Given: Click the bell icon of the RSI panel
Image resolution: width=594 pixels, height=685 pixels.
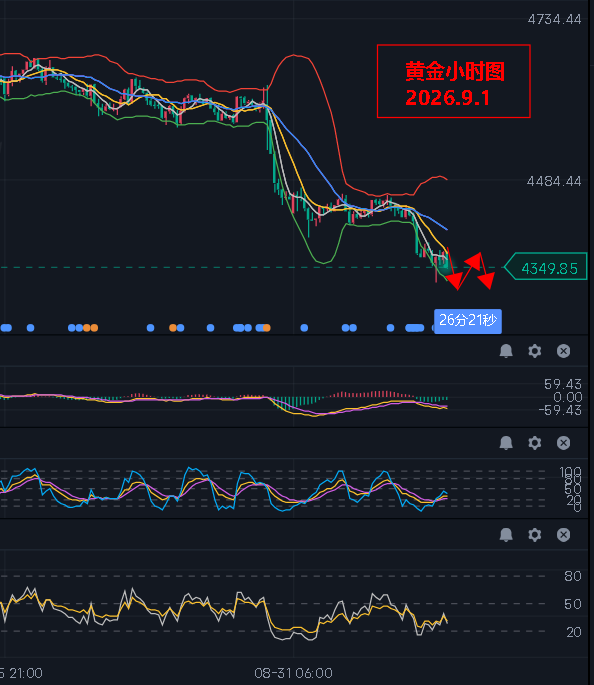Looking at the screenshot, I should click(506, 535).
